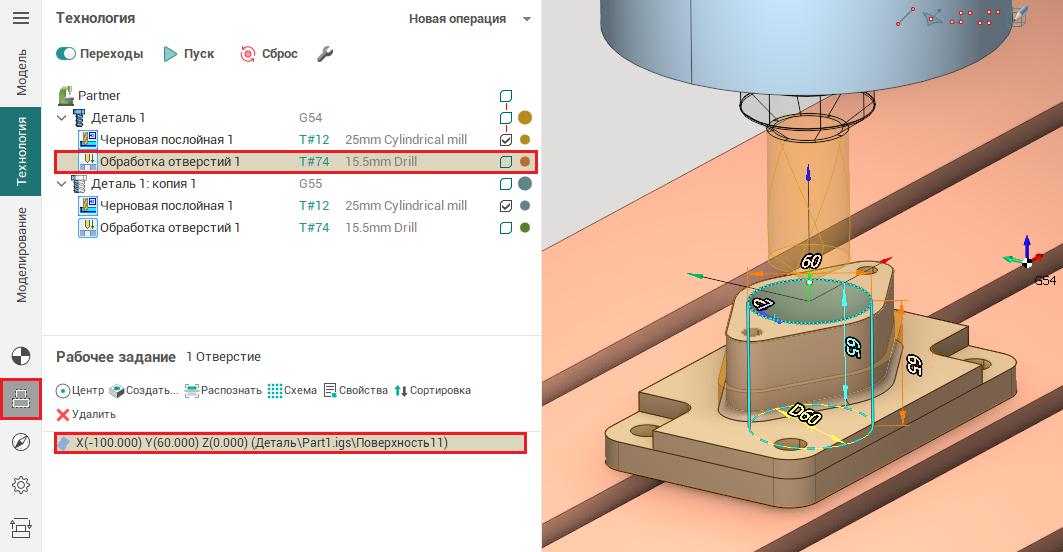
Task: Click the wrench settings icon
Action: [x=325, y=54]
